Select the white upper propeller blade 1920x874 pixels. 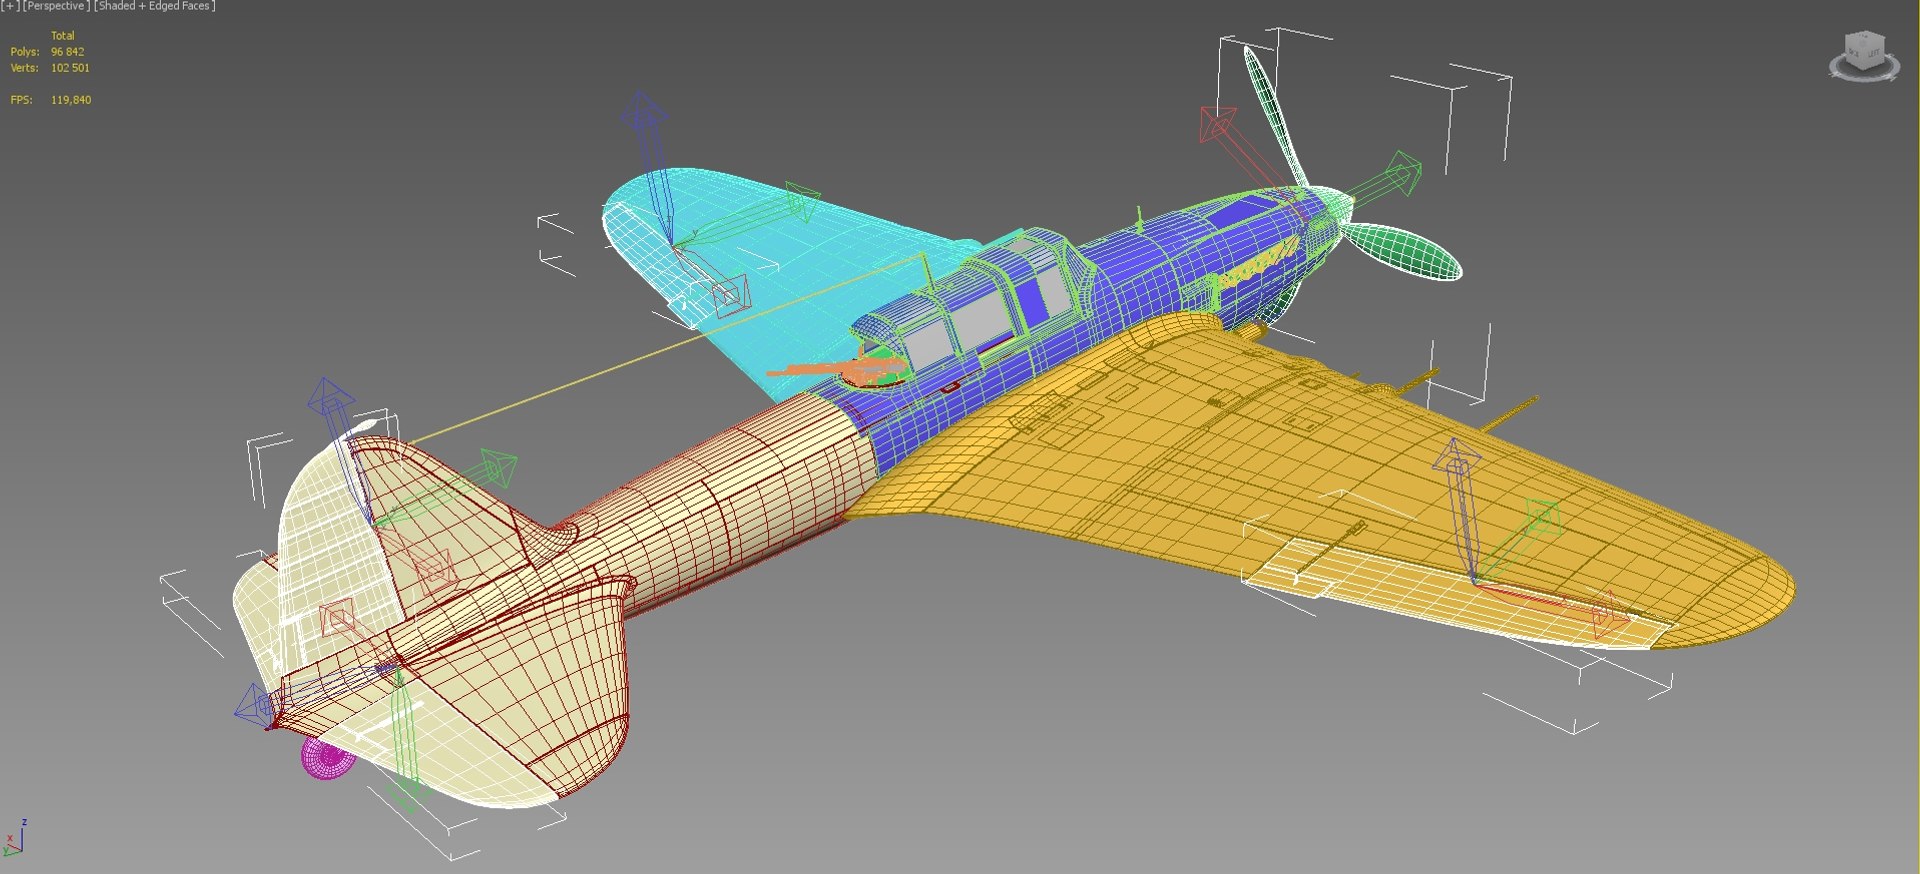pos(1275,115)
